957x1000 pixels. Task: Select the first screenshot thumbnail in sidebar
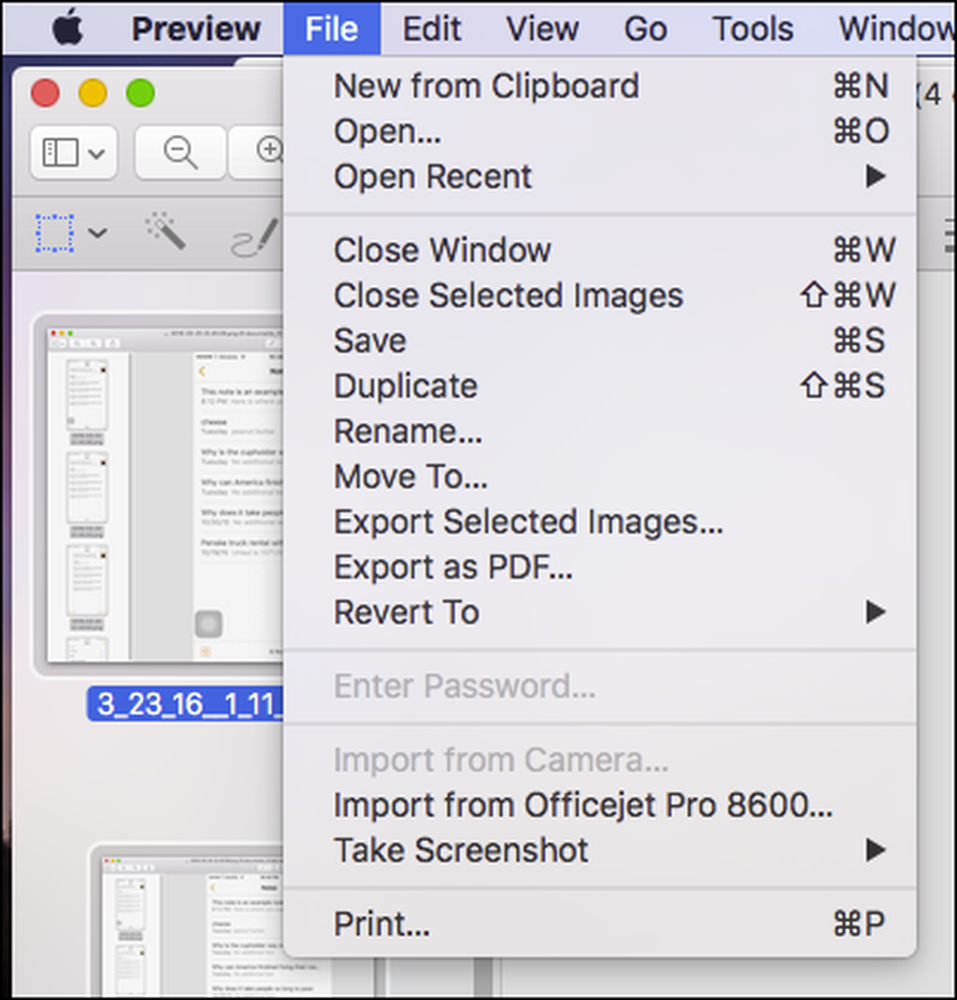tap(165, 495)
